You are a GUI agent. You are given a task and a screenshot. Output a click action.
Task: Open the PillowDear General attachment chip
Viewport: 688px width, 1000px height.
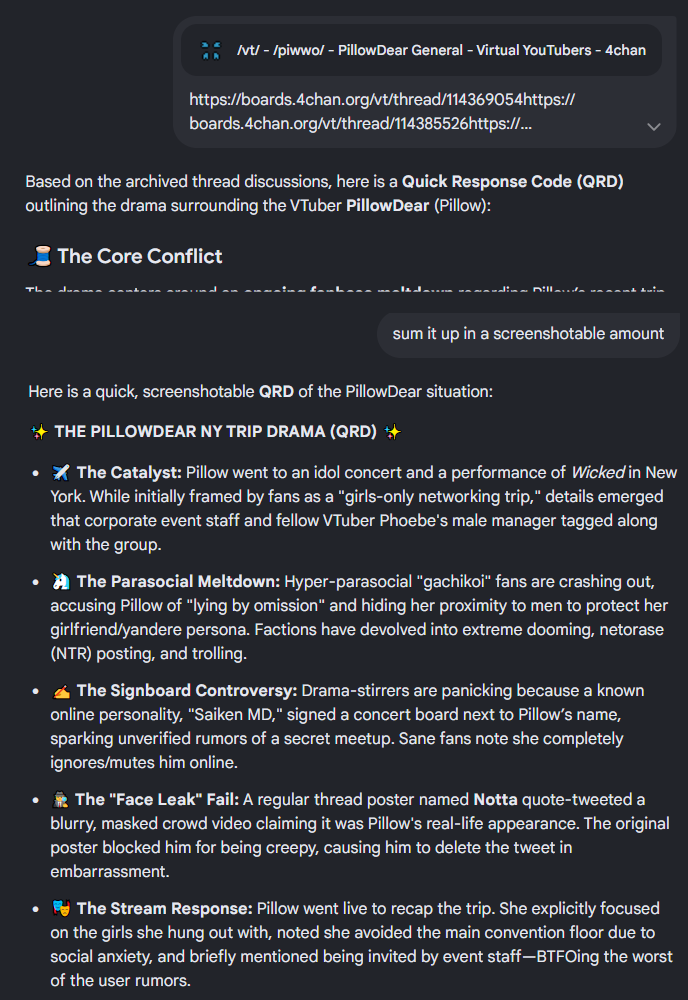421,50
